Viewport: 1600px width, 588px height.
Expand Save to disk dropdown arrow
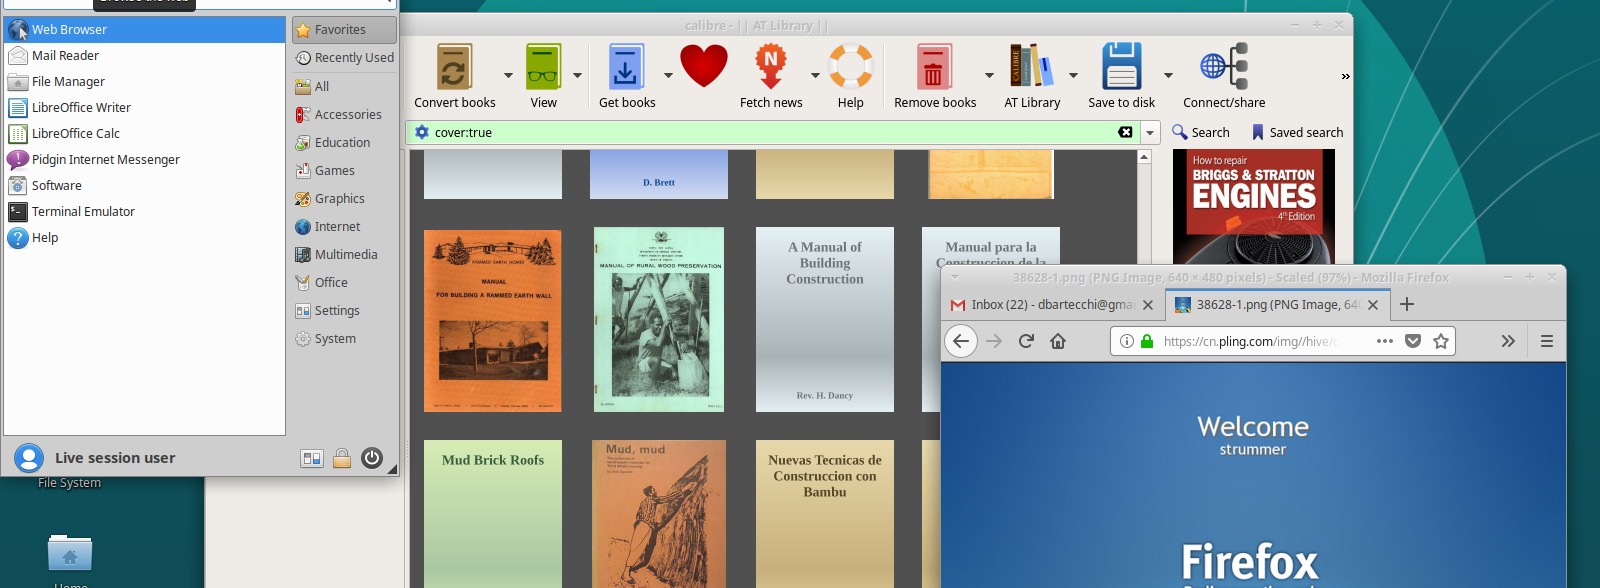click(x=1168, y=75)
